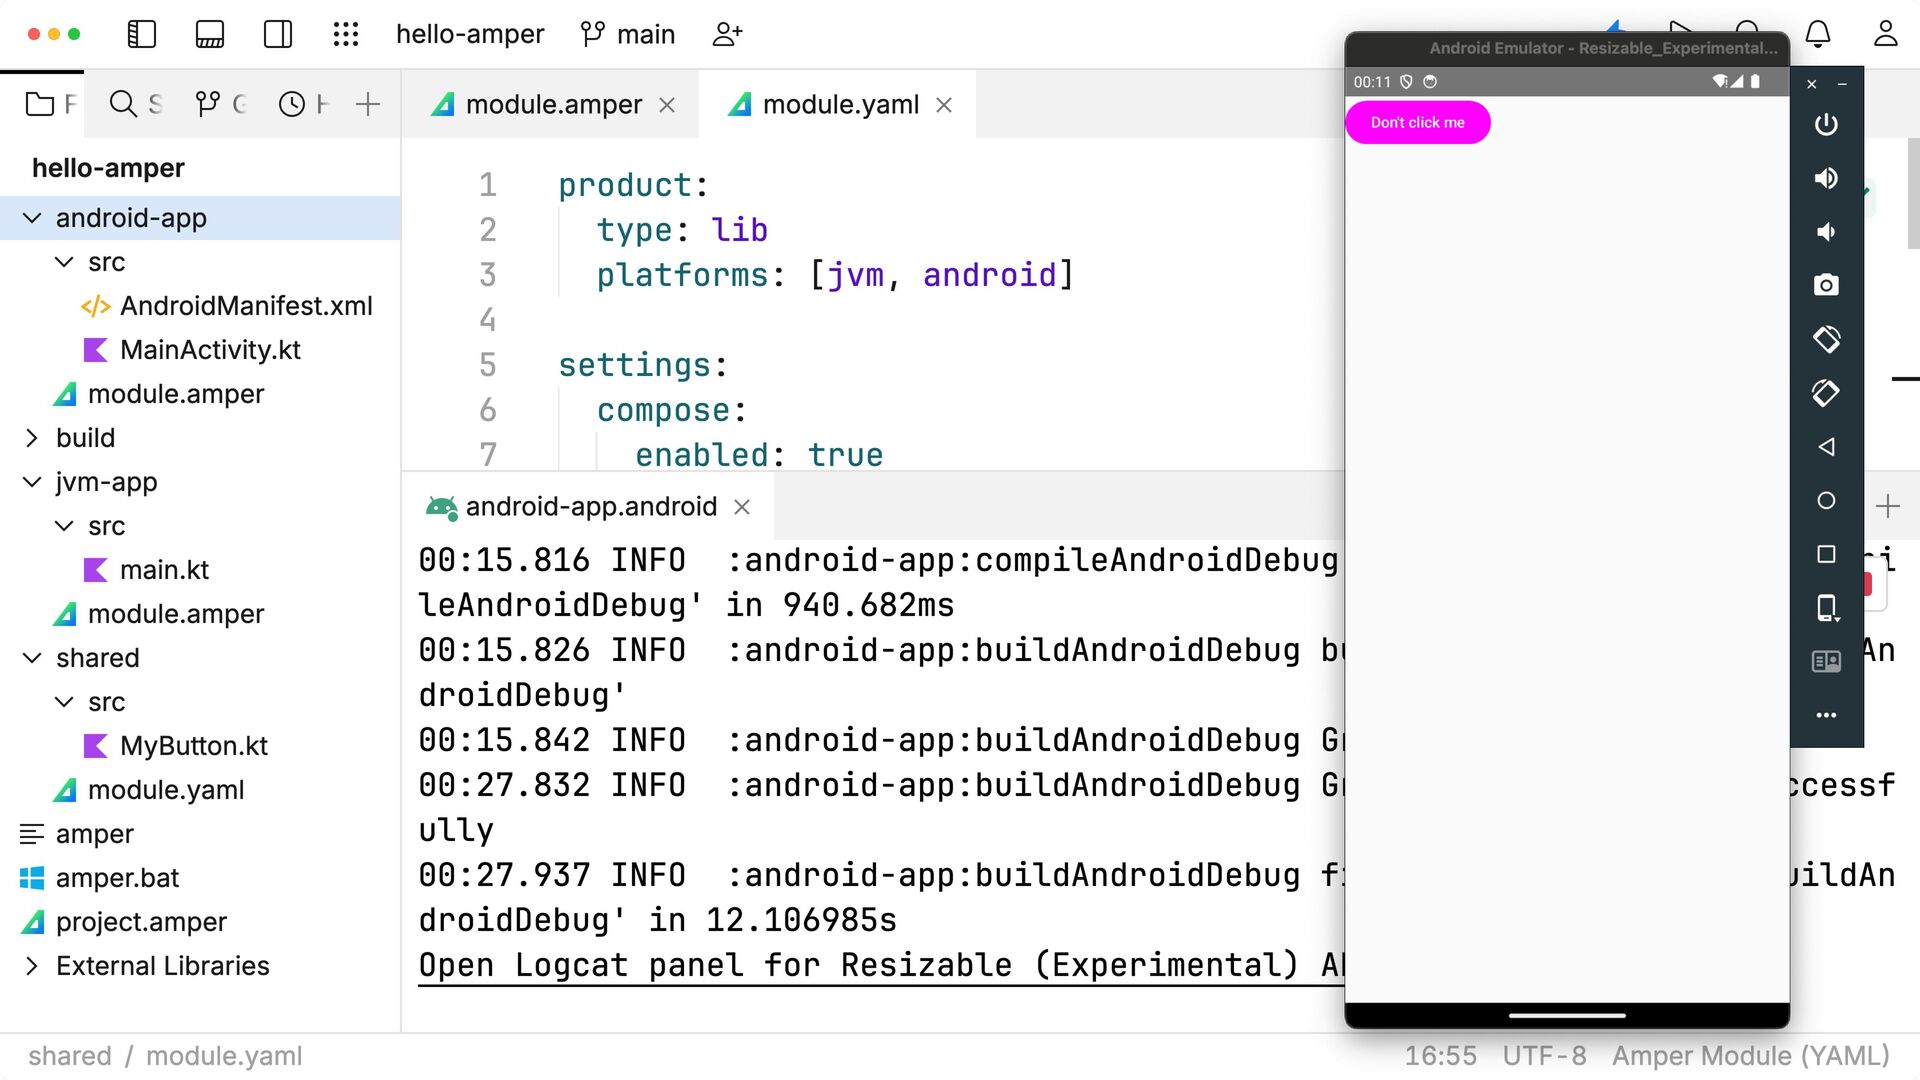This screenshot has height=1080, width=1920.
Task: Expand External Libraries node
Action: [x=32, y=966]
